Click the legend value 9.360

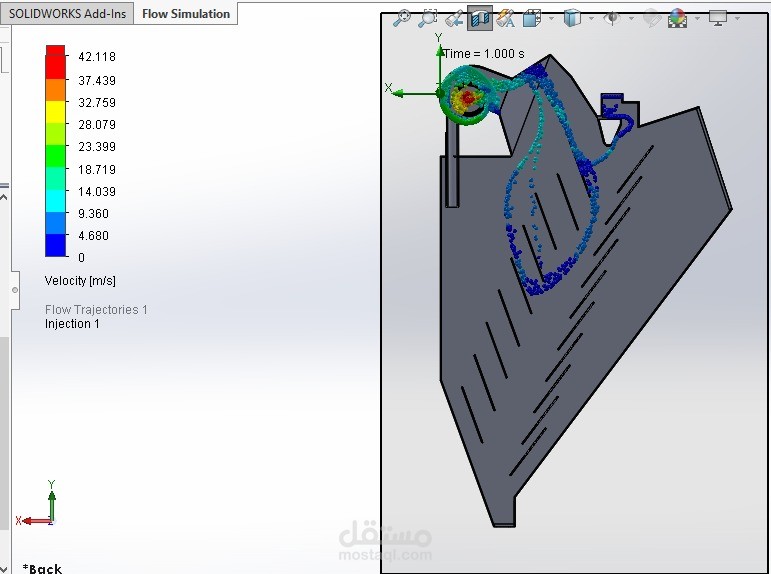[x=93, y=213]
